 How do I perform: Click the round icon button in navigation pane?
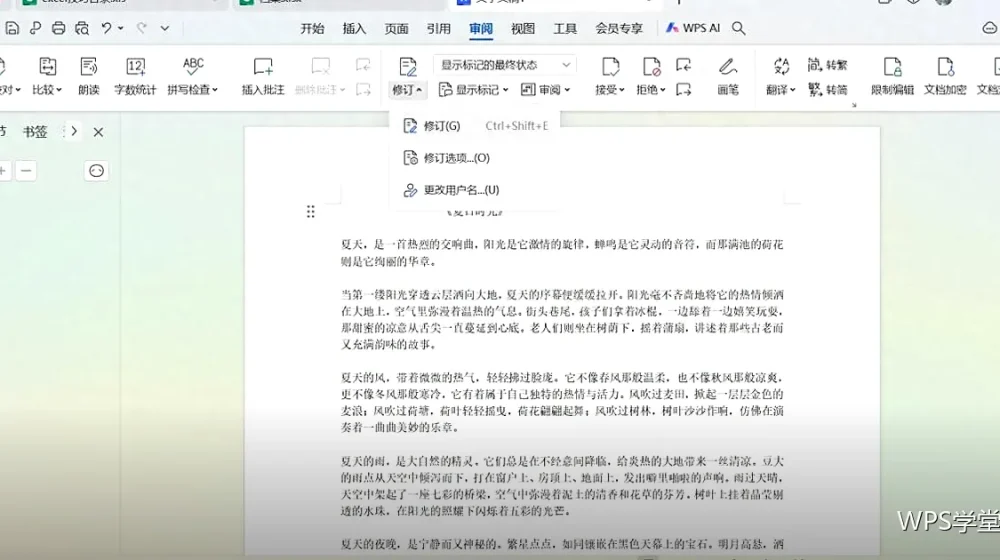pos(96,171)
